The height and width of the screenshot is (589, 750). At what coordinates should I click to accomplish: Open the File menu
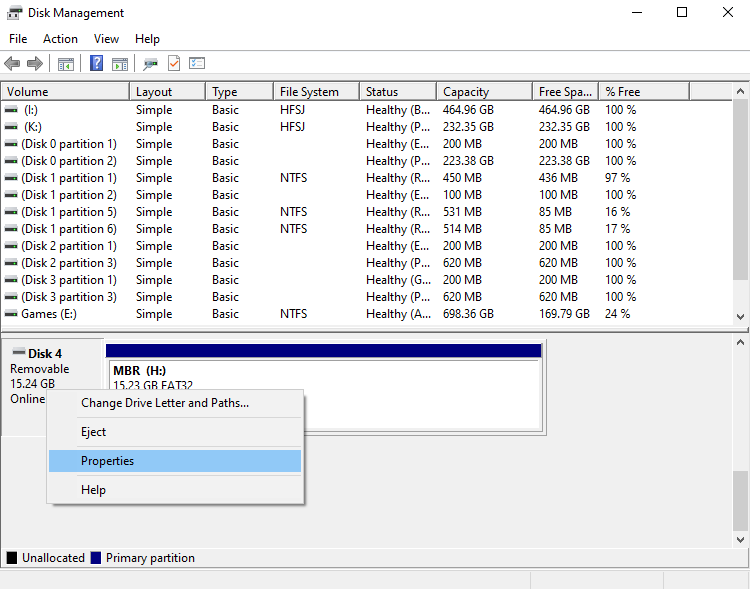(x=18, y=39)
